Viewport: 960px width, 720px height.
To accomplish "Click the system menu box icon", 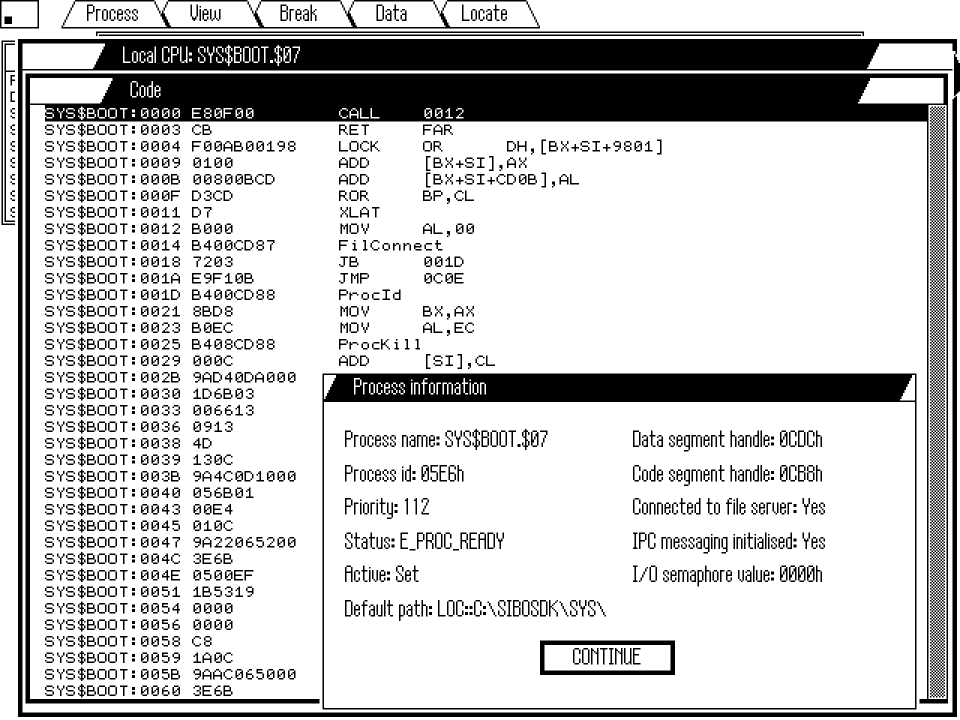I will click(19, 15).
